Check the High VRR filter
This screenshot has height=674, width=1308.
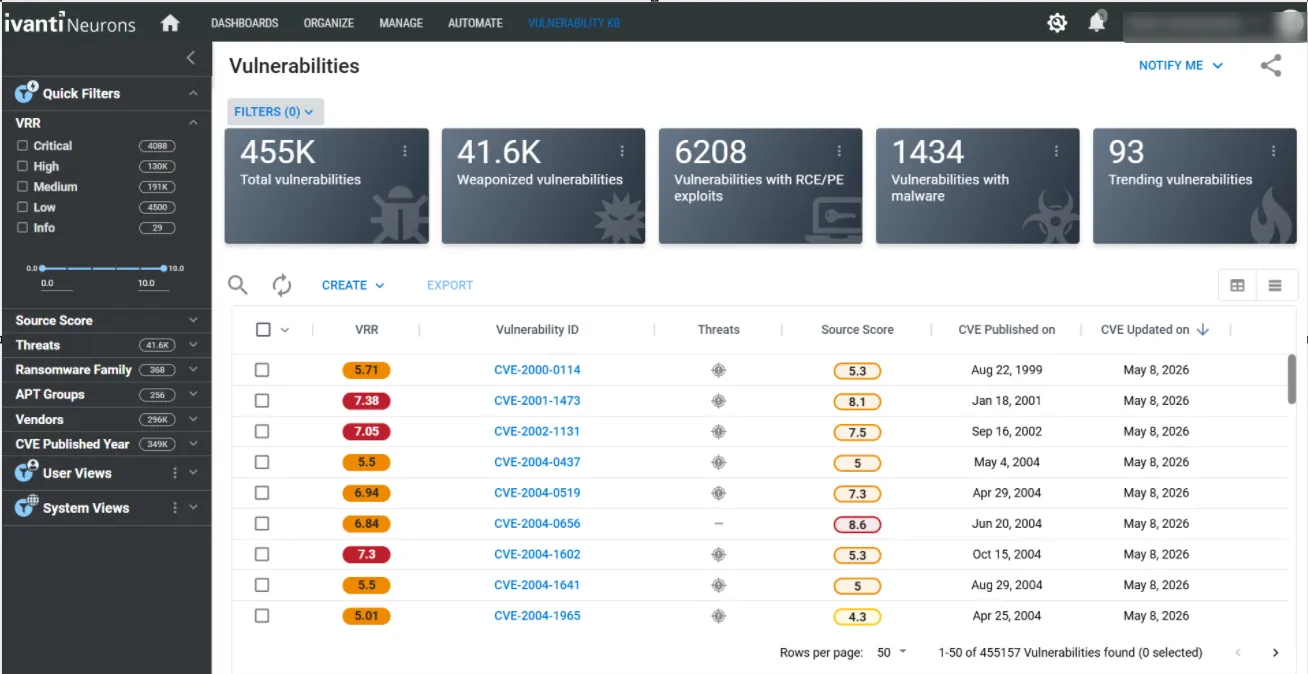click(x=23, y=167)
